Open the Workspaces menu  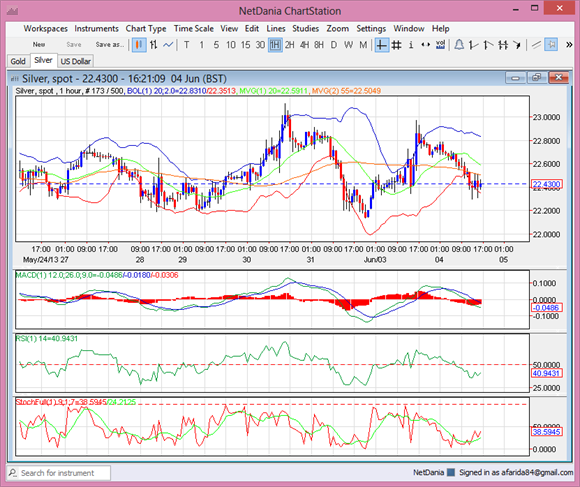pos(45,28)
